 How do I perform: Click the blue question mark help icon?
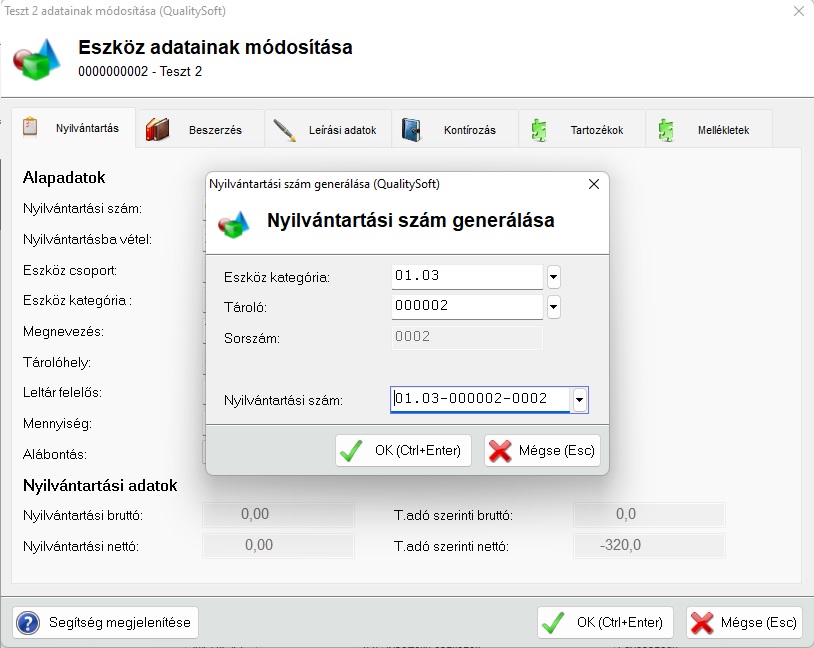point(28,622)
